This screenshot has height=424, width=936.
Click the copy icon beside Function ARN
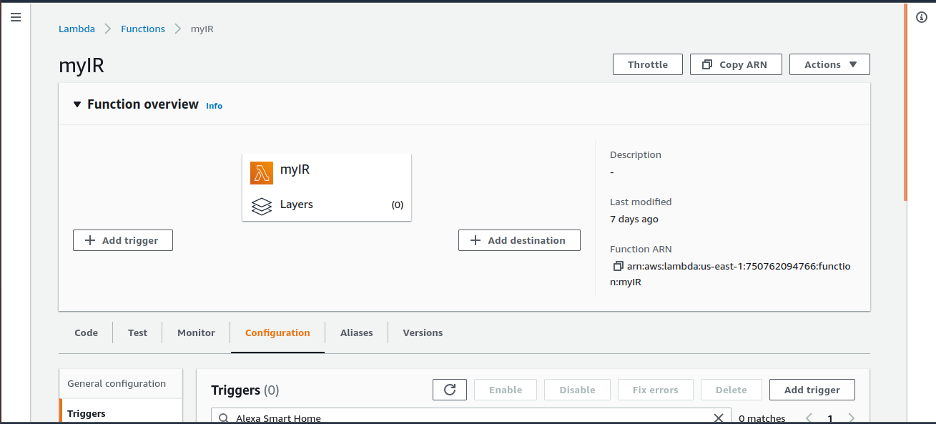[x=618, y=266]
